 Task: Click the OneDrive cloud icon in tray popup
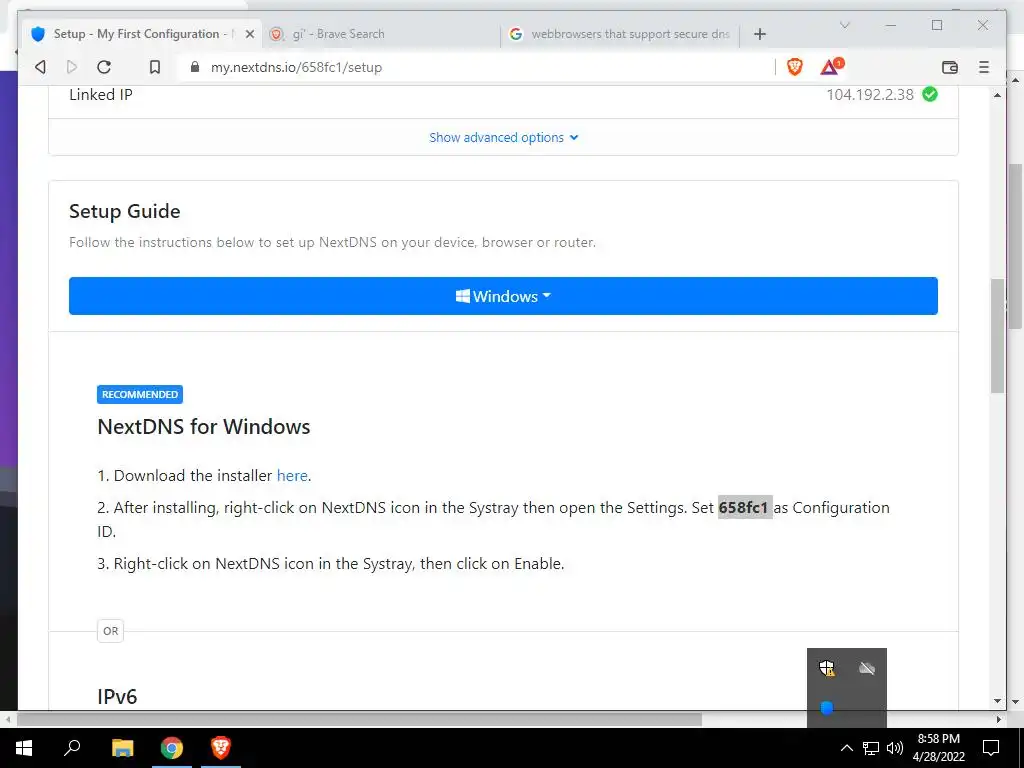coord(867,667)
